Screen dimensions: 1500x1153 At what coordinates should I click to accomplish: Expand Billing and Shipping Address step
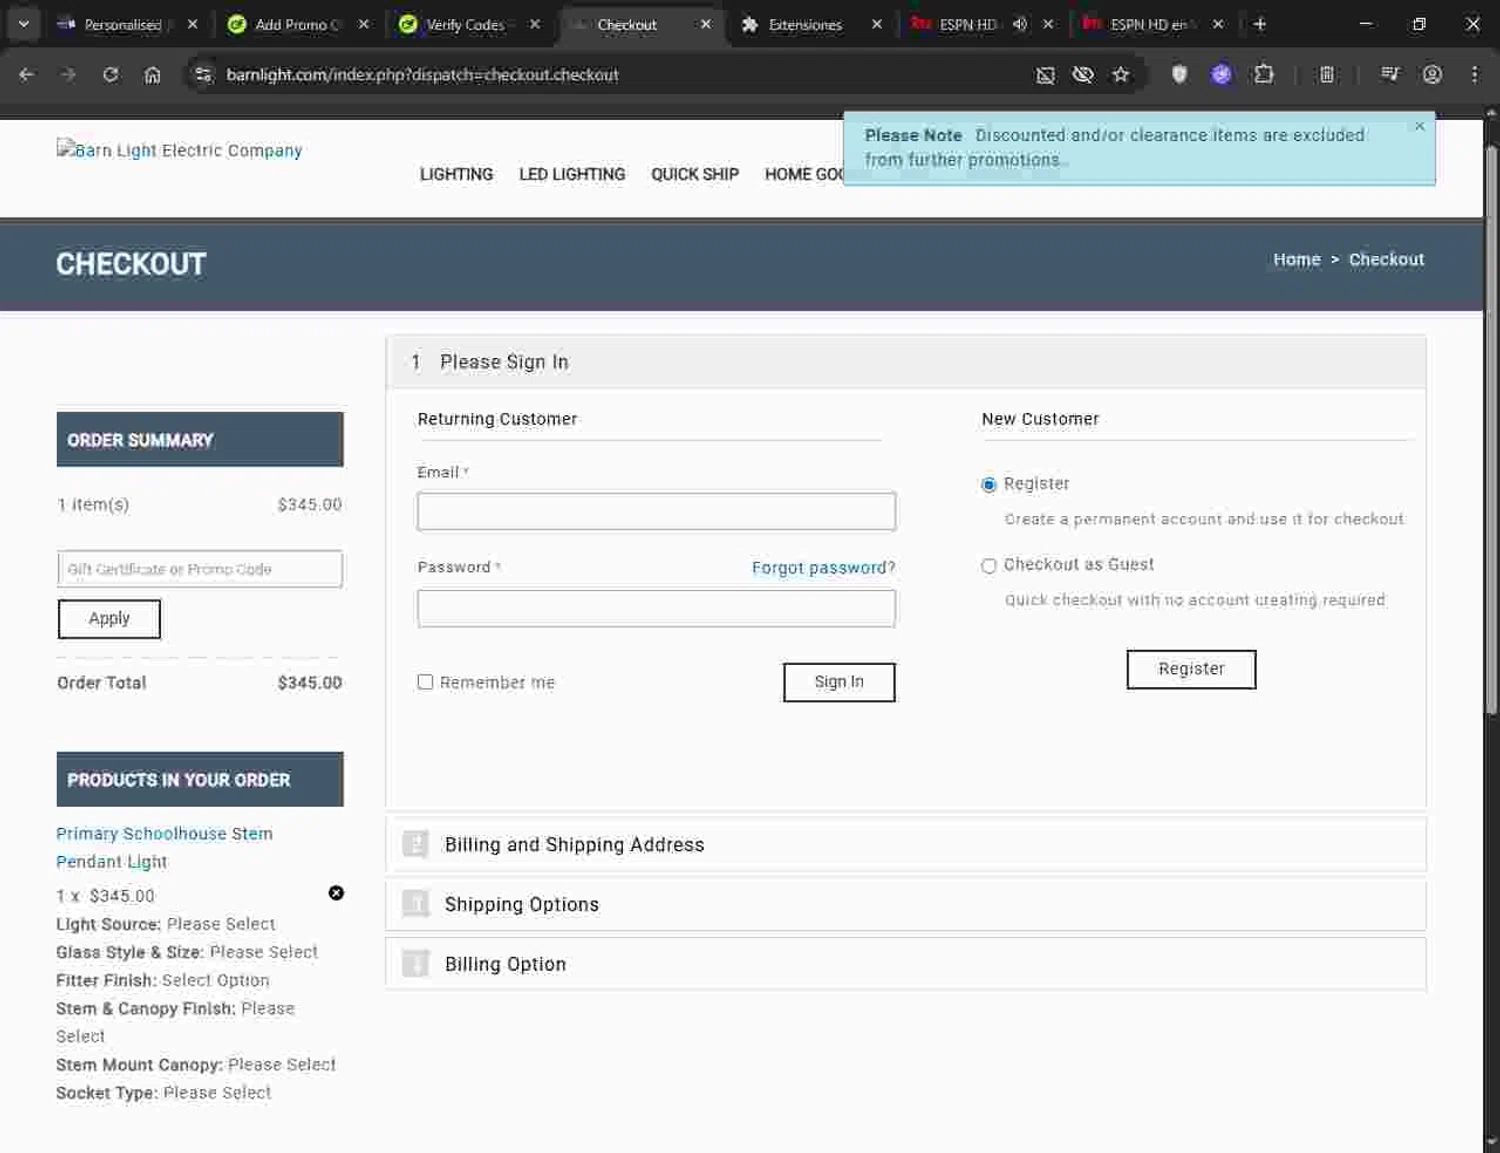tap(905, 845)
